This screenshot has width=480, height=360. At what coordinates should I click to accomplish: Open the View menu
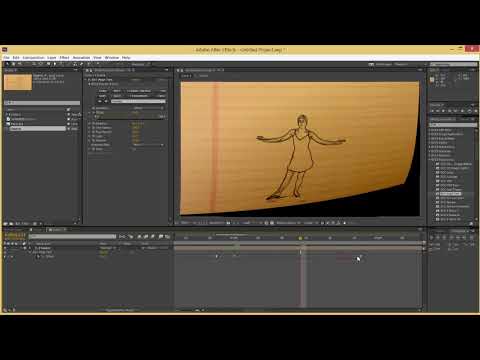click(x=97, y=58)
